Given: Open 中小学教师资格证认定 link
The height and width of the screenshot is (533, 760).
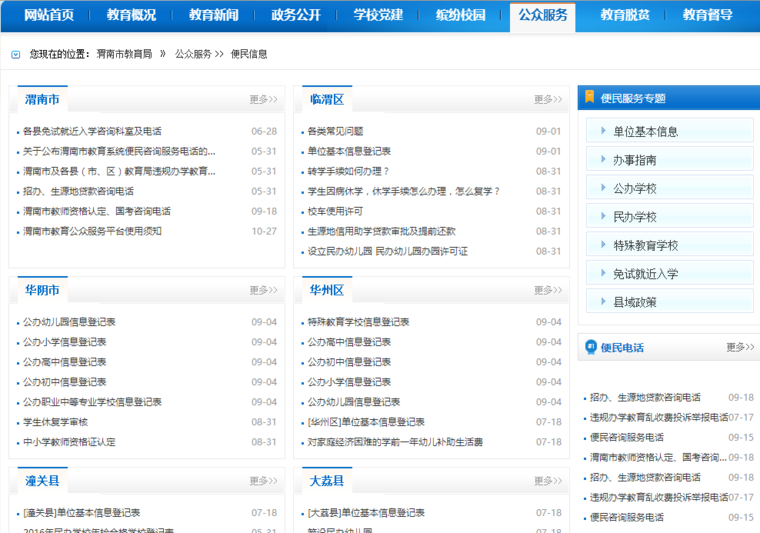Looking at the screenshot, I should 69,442.
